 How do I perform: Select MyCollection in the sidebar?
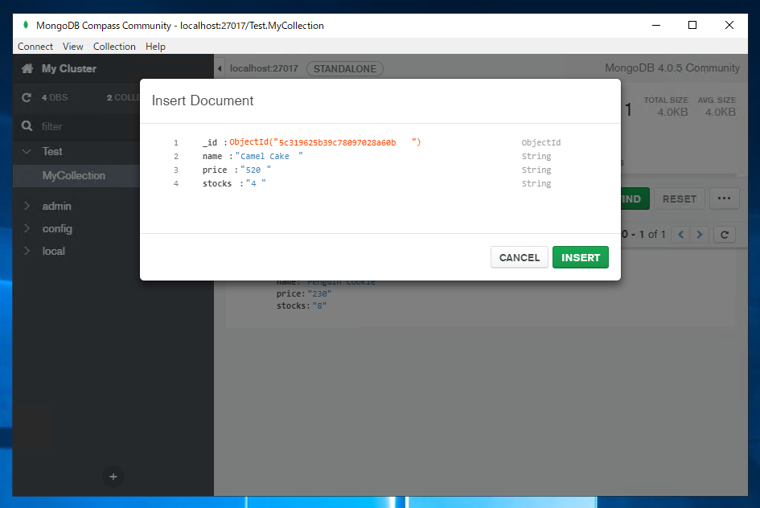click(74, 175)
